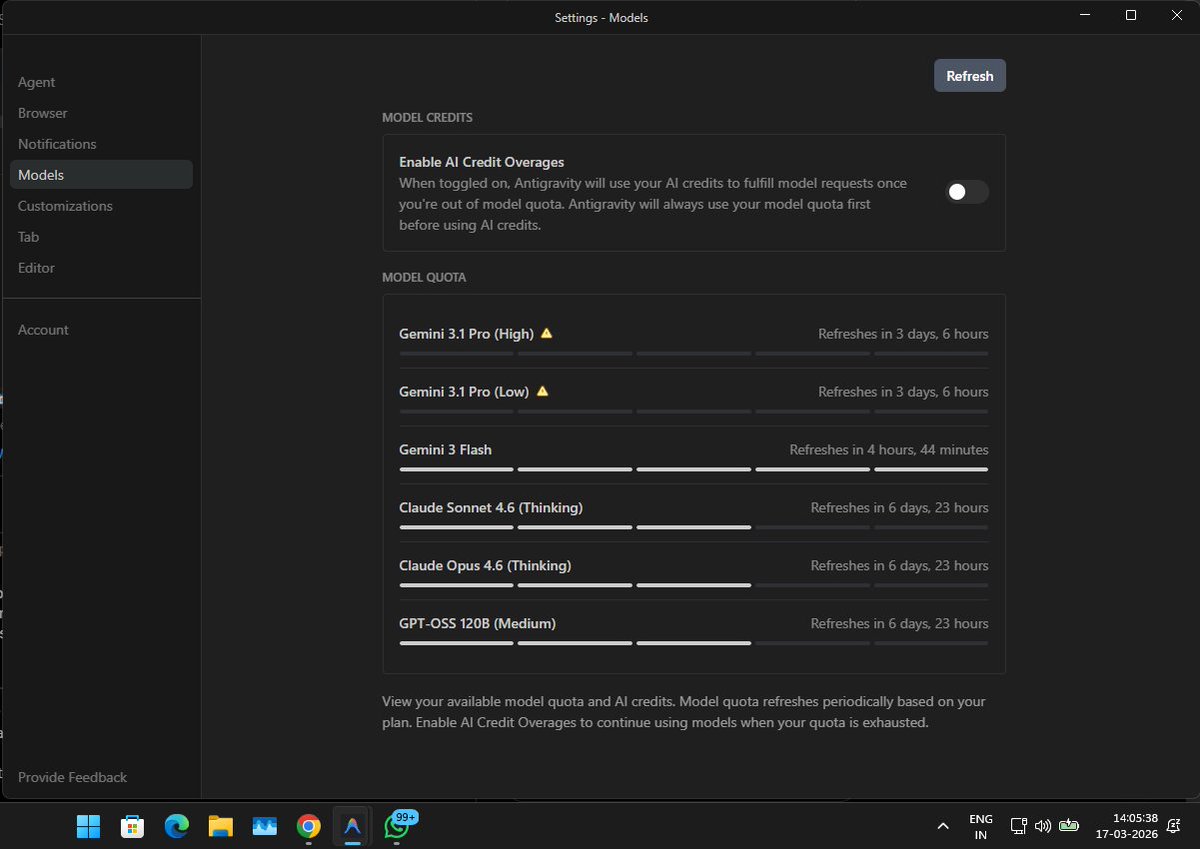Open Windows Start menu

point(88,826)
